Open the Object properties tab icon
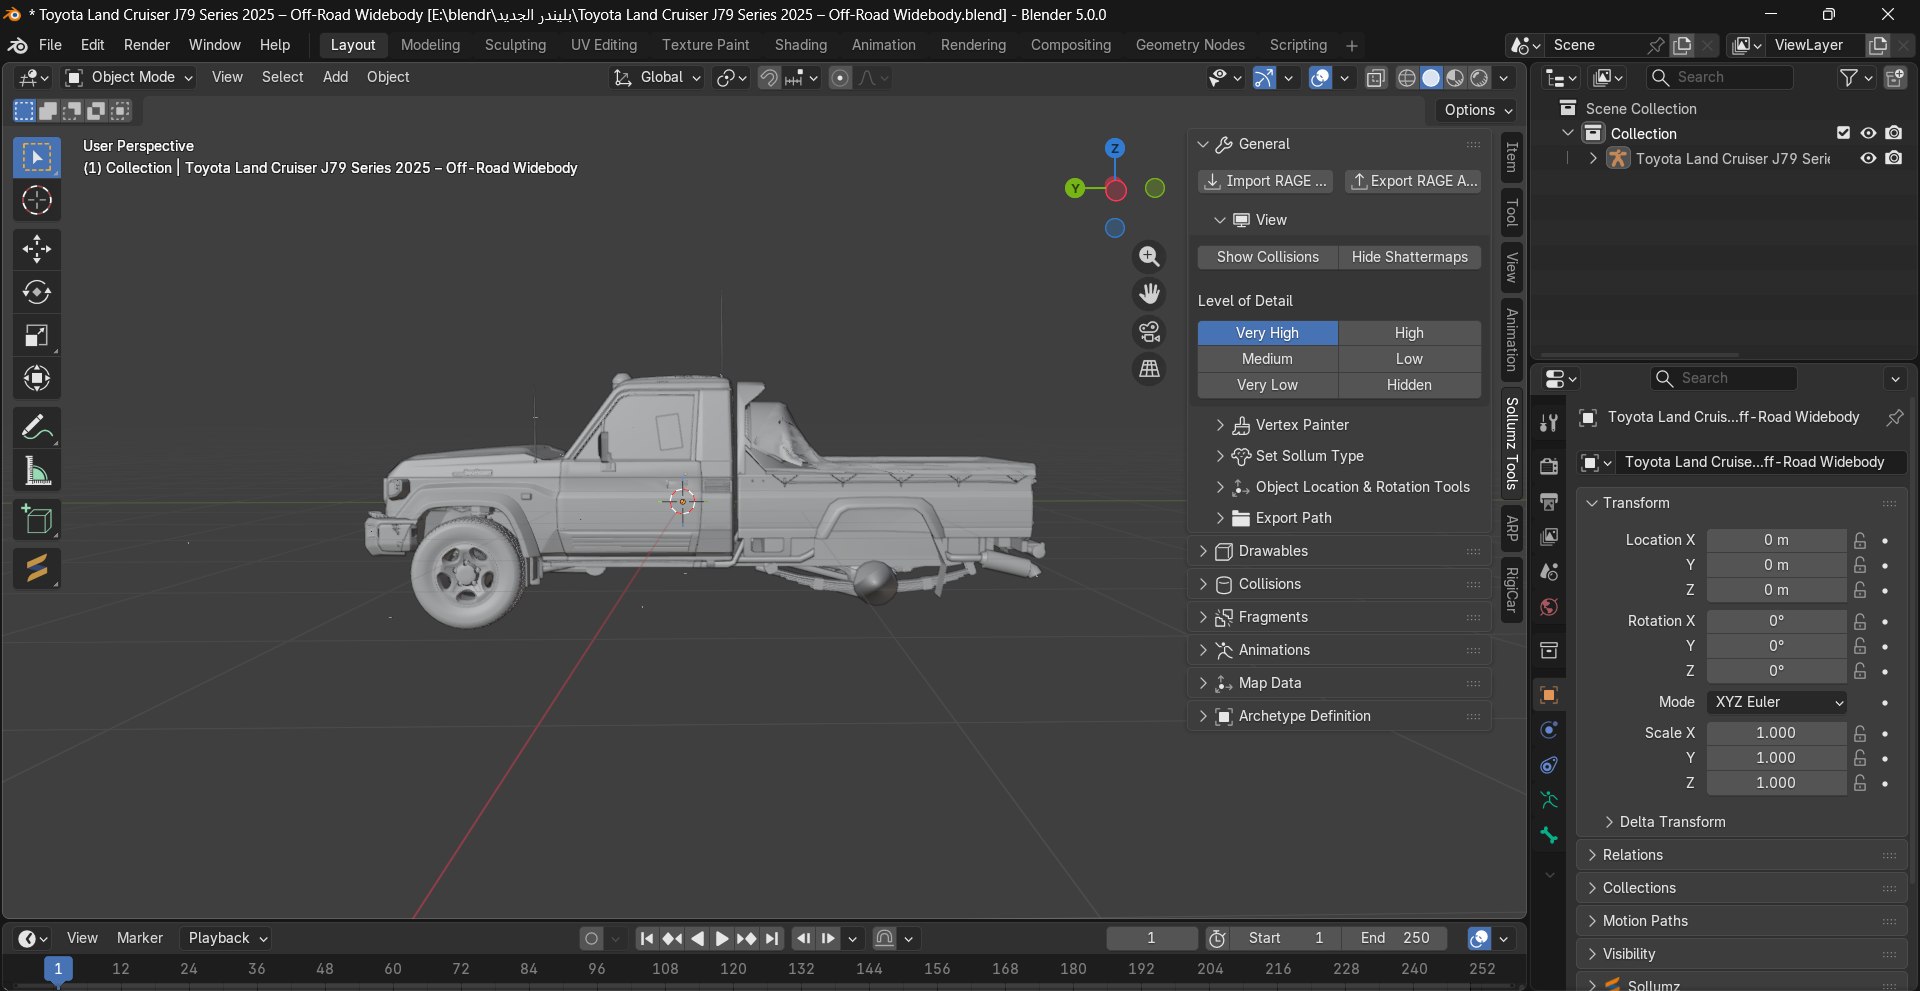The image size is (1920, 991). pyautogui.click(x=1549, y=695)
